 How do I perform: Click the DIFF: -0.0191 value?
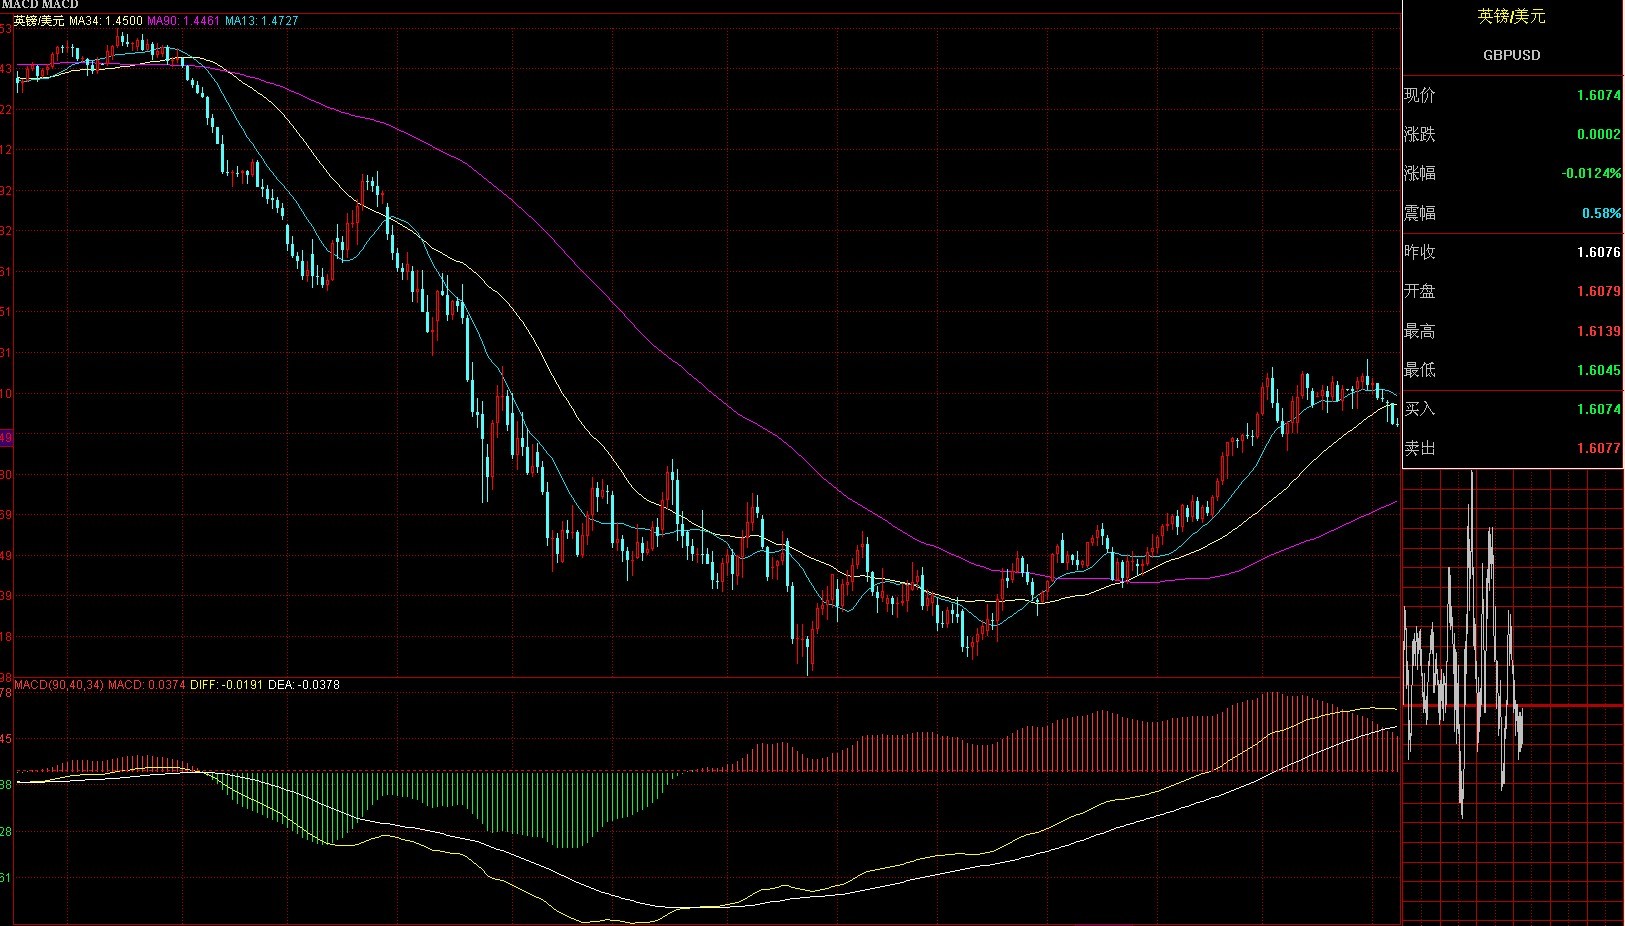pyautogui.click(x=227, y=685)
